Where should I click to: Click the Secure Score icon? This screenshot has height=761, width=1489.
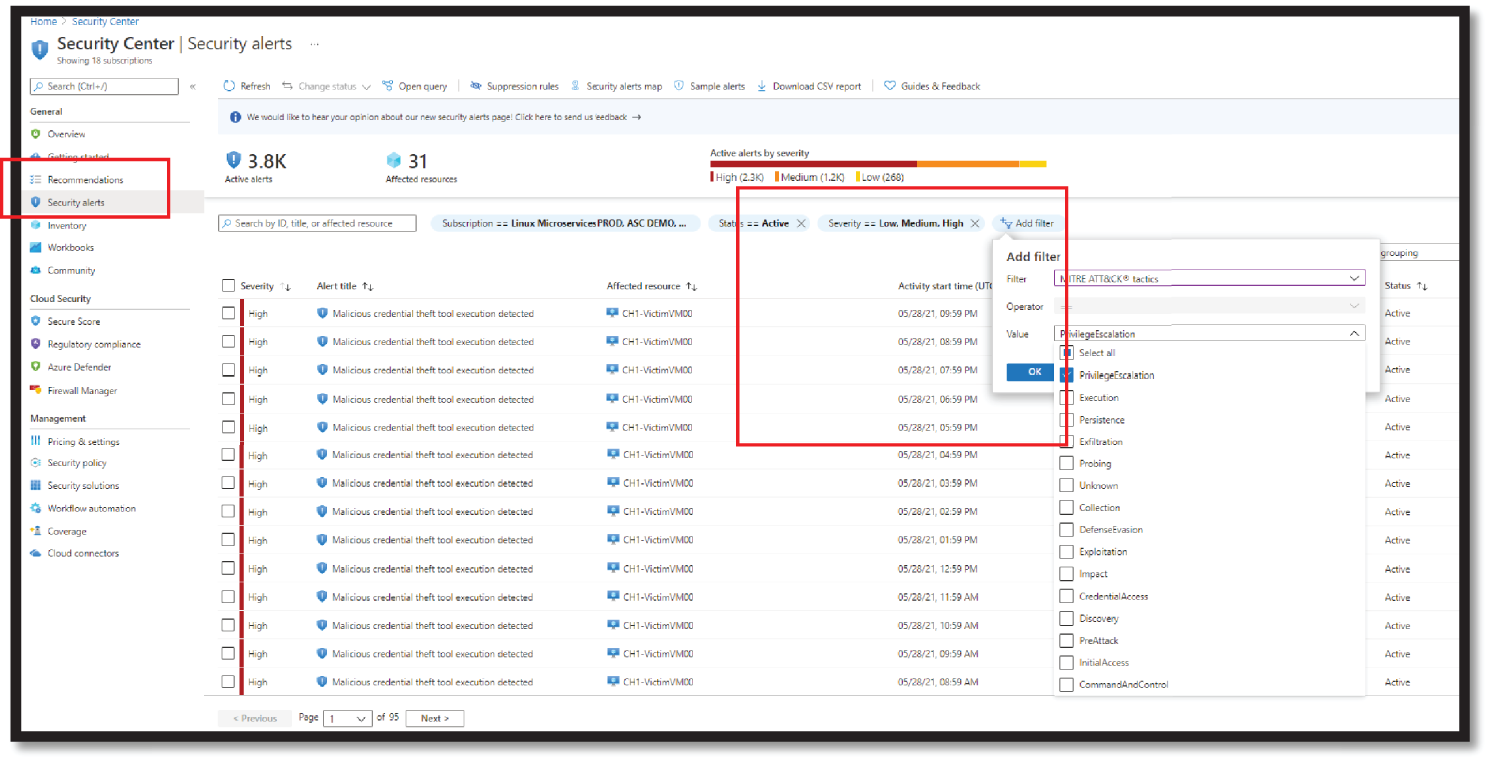36,322
